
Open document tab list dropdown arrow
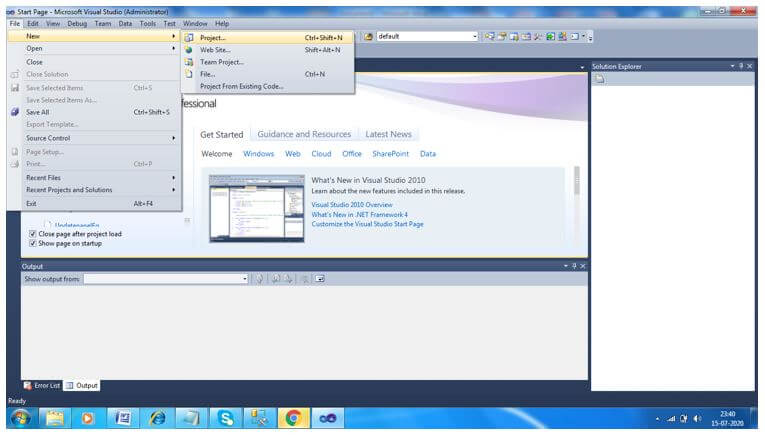(x=582, y=67)
